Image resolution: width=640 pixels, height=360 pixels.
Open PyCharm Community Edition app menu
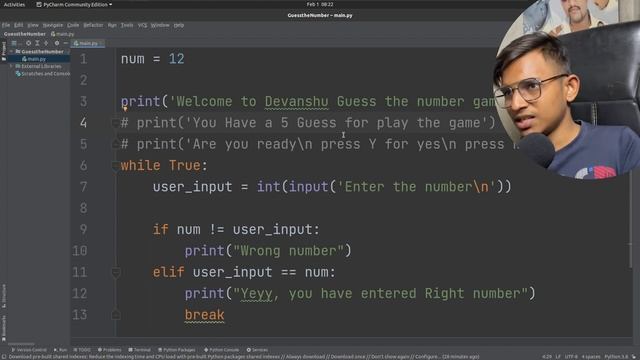pyautogui.click(x=74, y=4)
